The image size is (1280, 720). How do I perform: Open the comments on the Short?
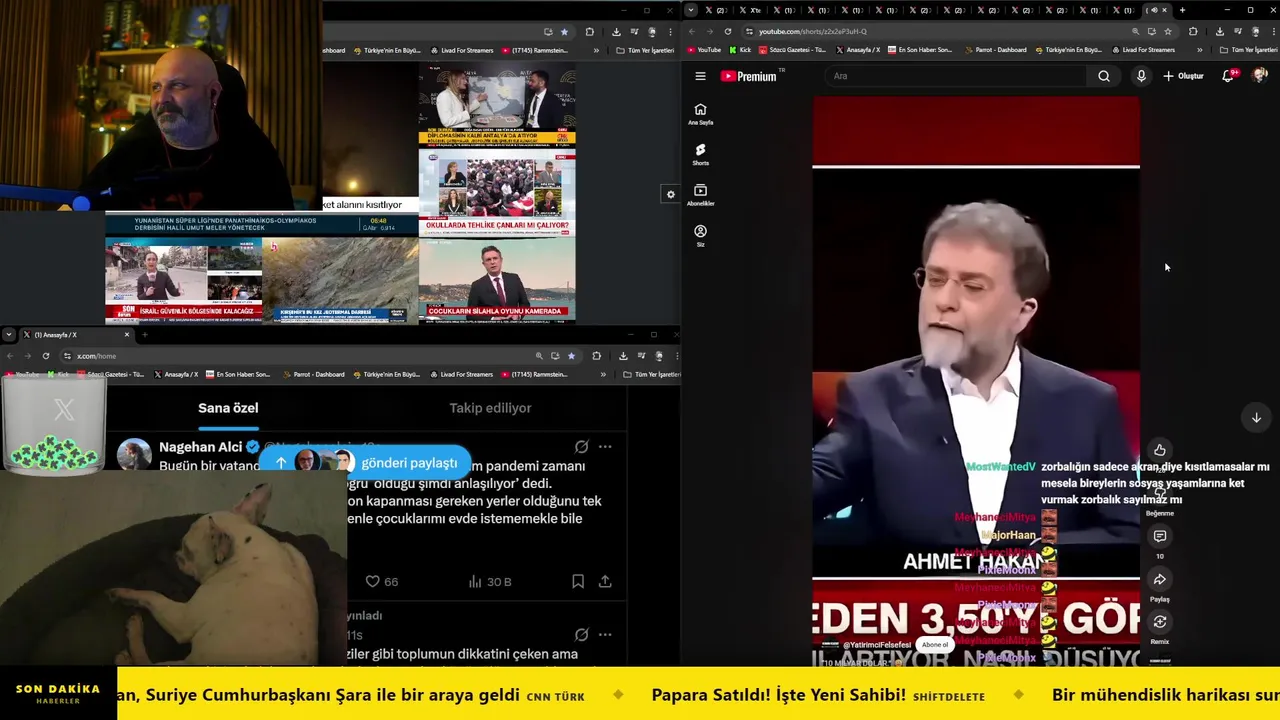(1160, 537)
